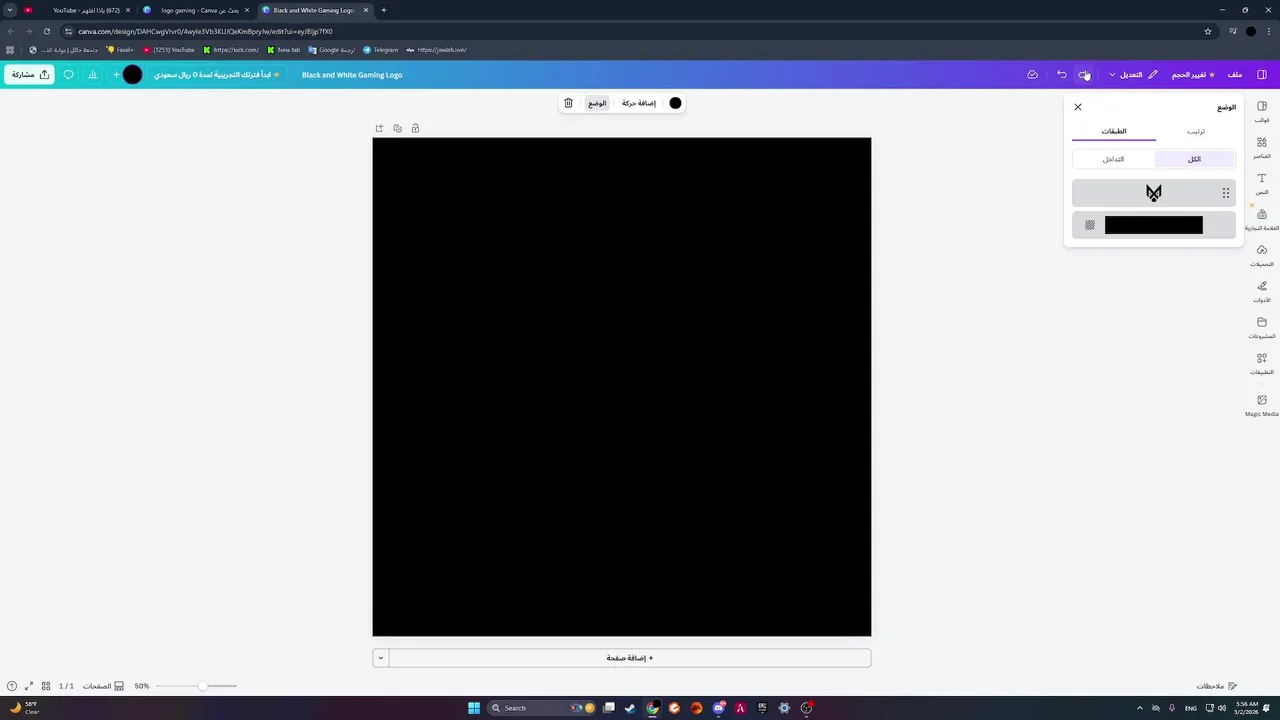
Task: Switch to the Layers (الطبقات) tab
Action: click(x=1114, y=131)
